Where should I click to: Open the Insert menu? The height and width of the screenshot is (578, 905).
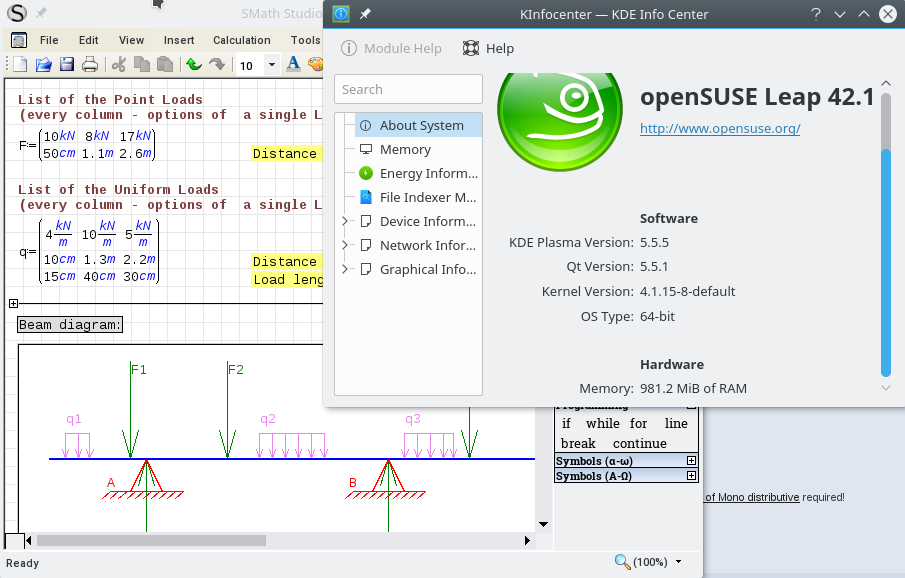179,40
